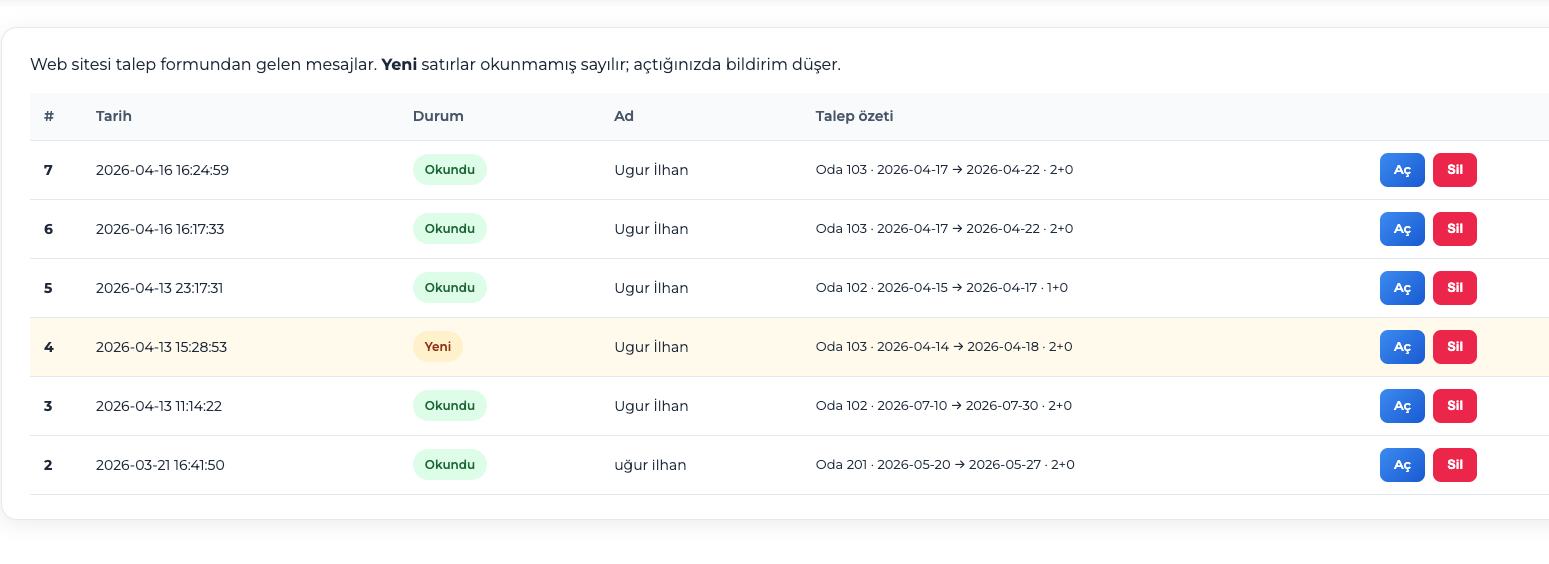Open the unread Yeni request row

pos(1401,347)
